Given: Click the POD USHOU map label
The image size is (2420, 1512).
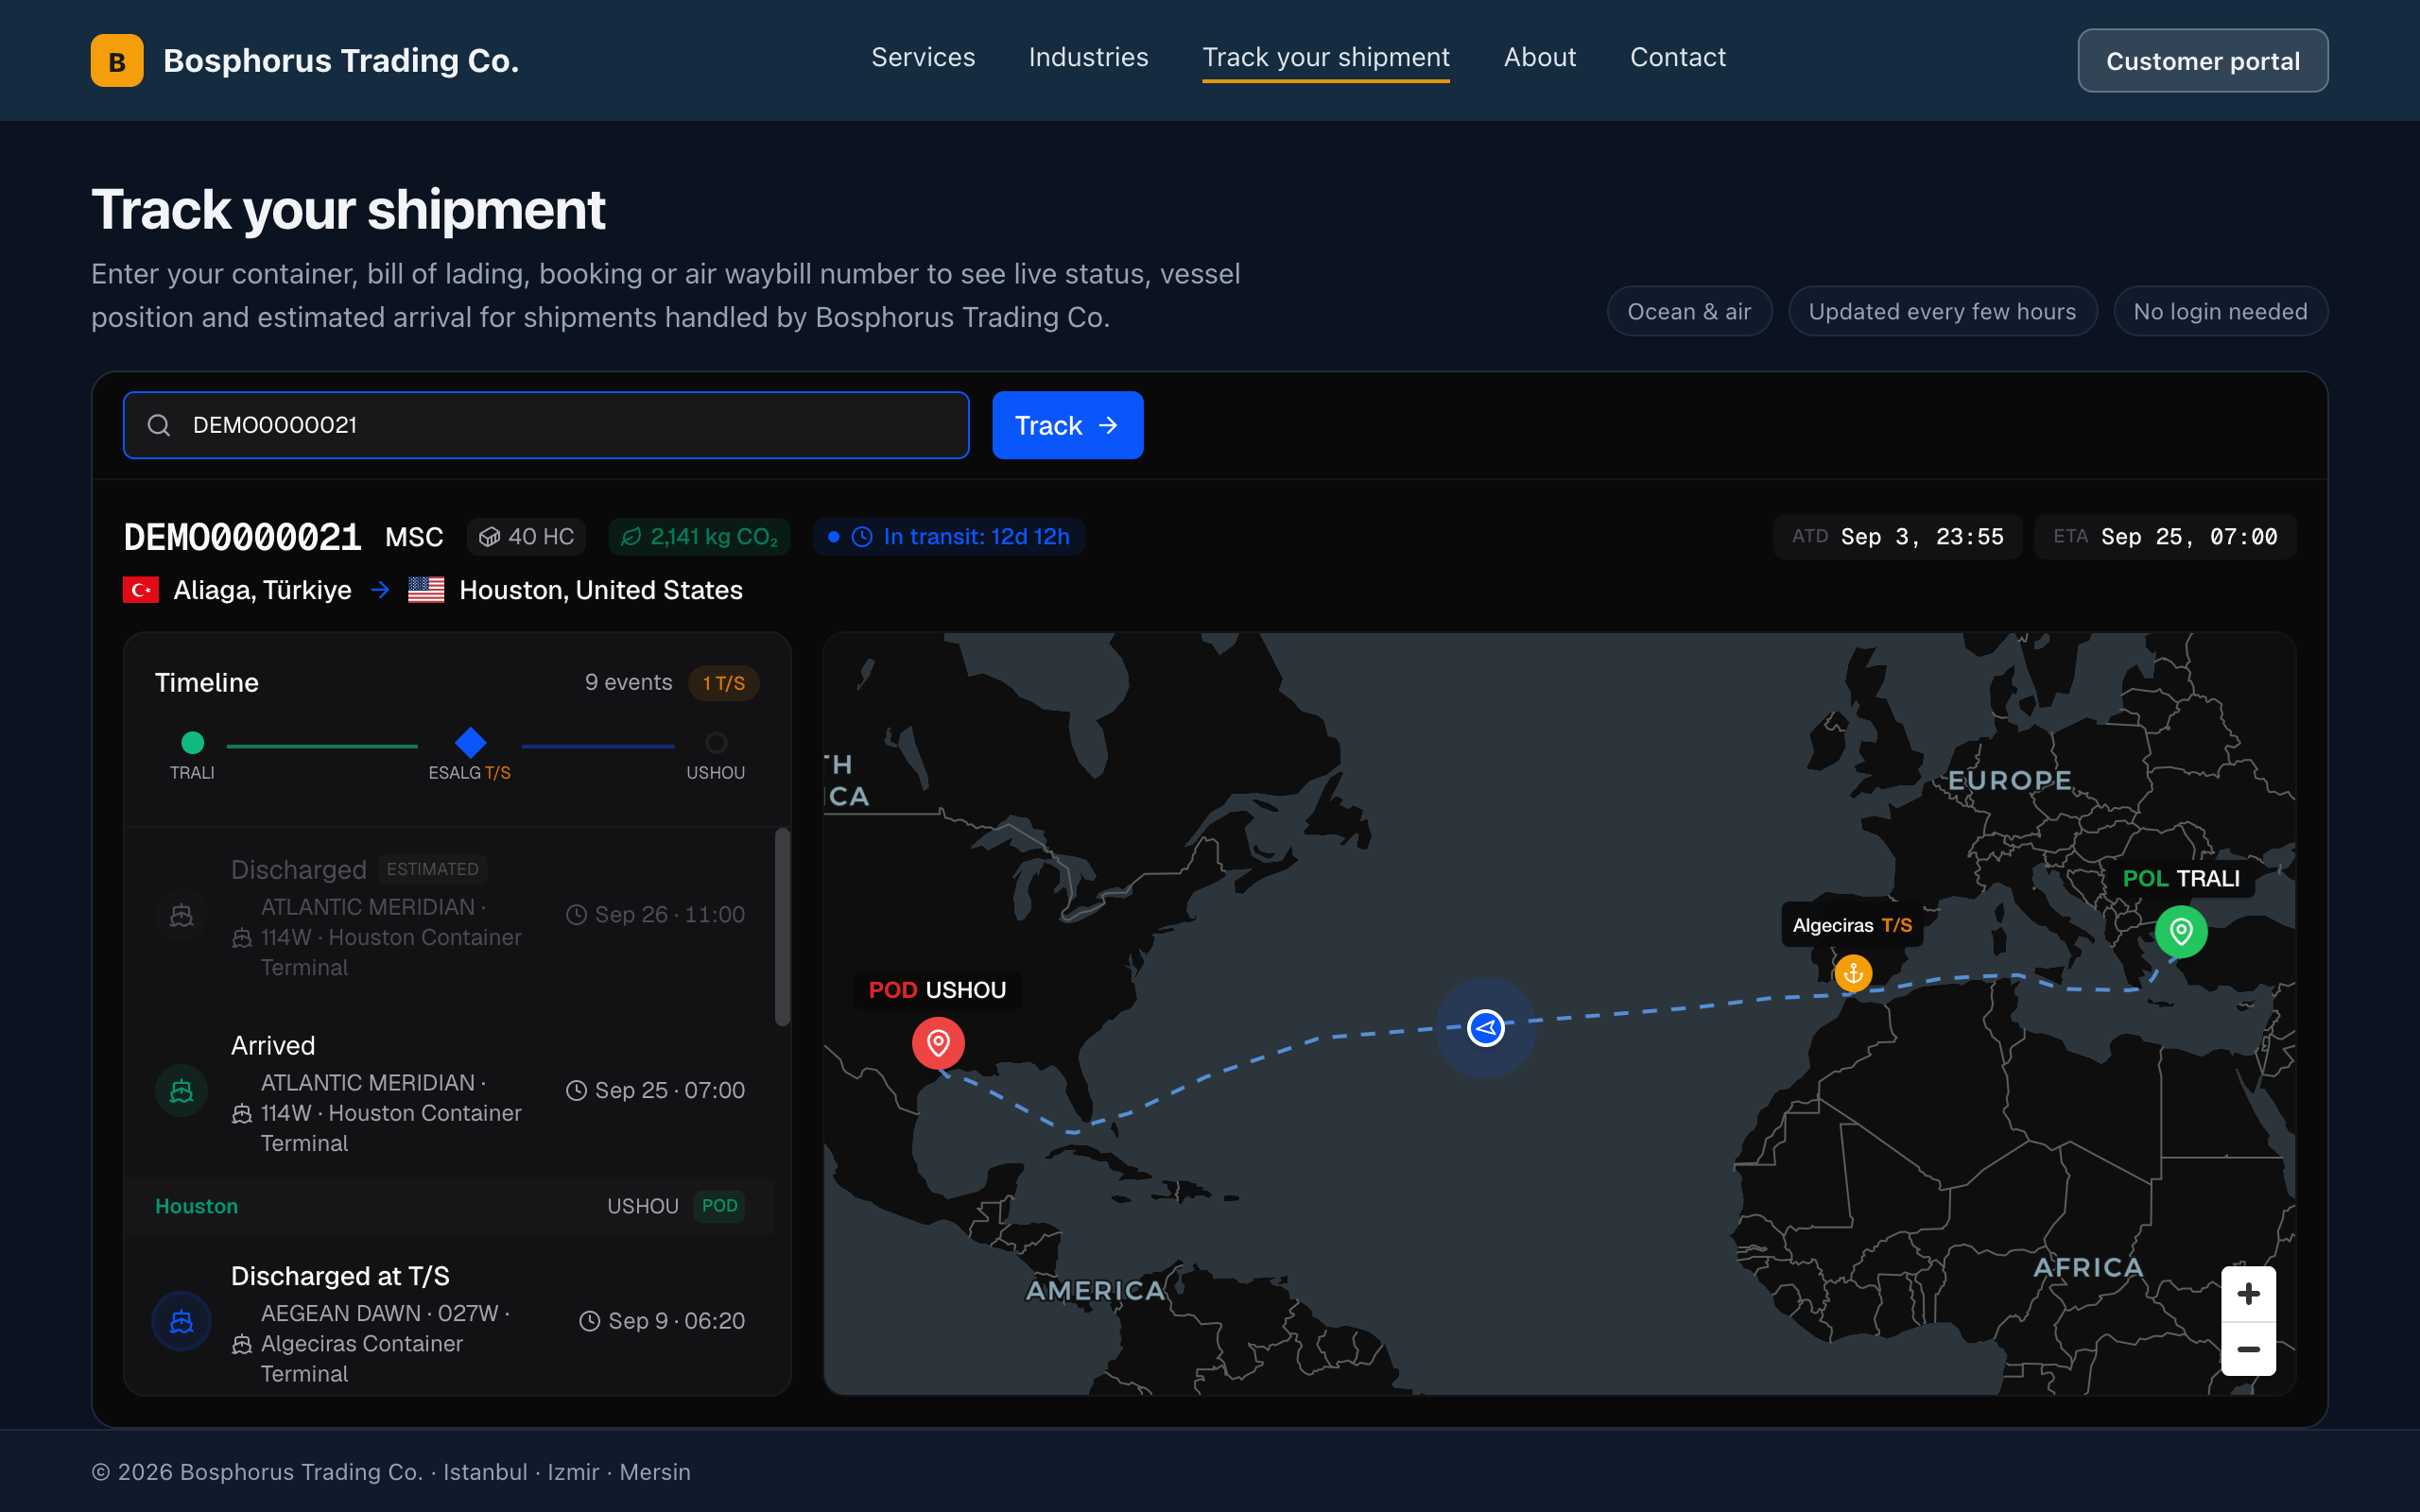Looking at the screenshot, I should point(937,990).
